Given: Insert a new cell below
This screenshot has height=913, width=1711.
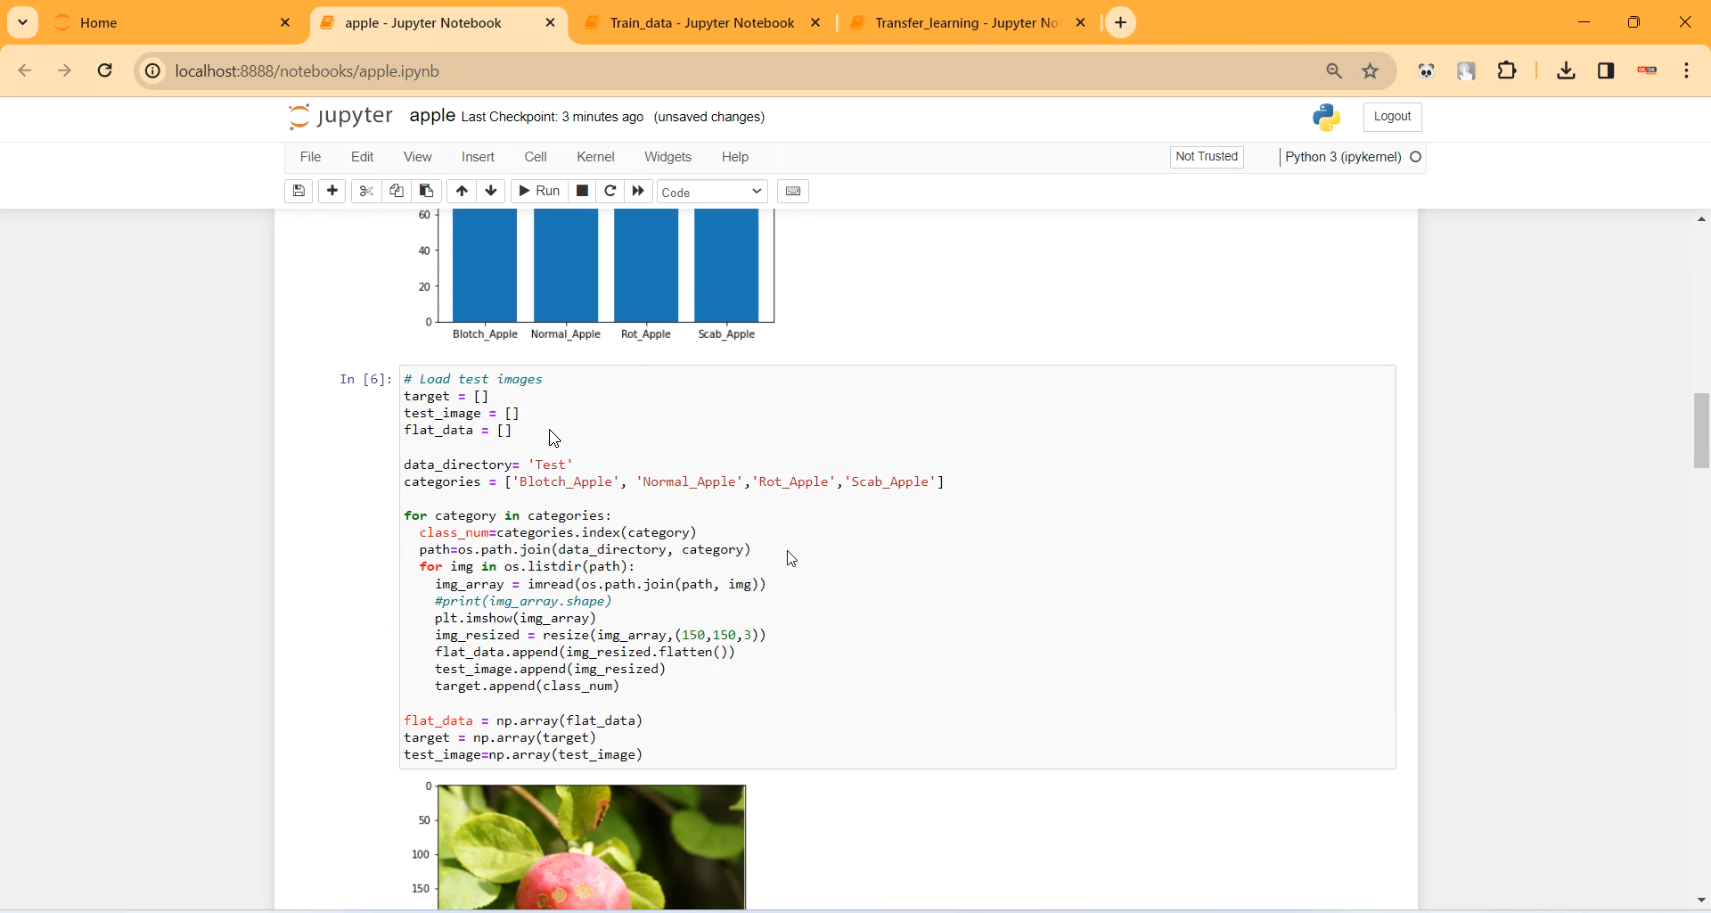Looking at the screenshot, I should [332, 191].
